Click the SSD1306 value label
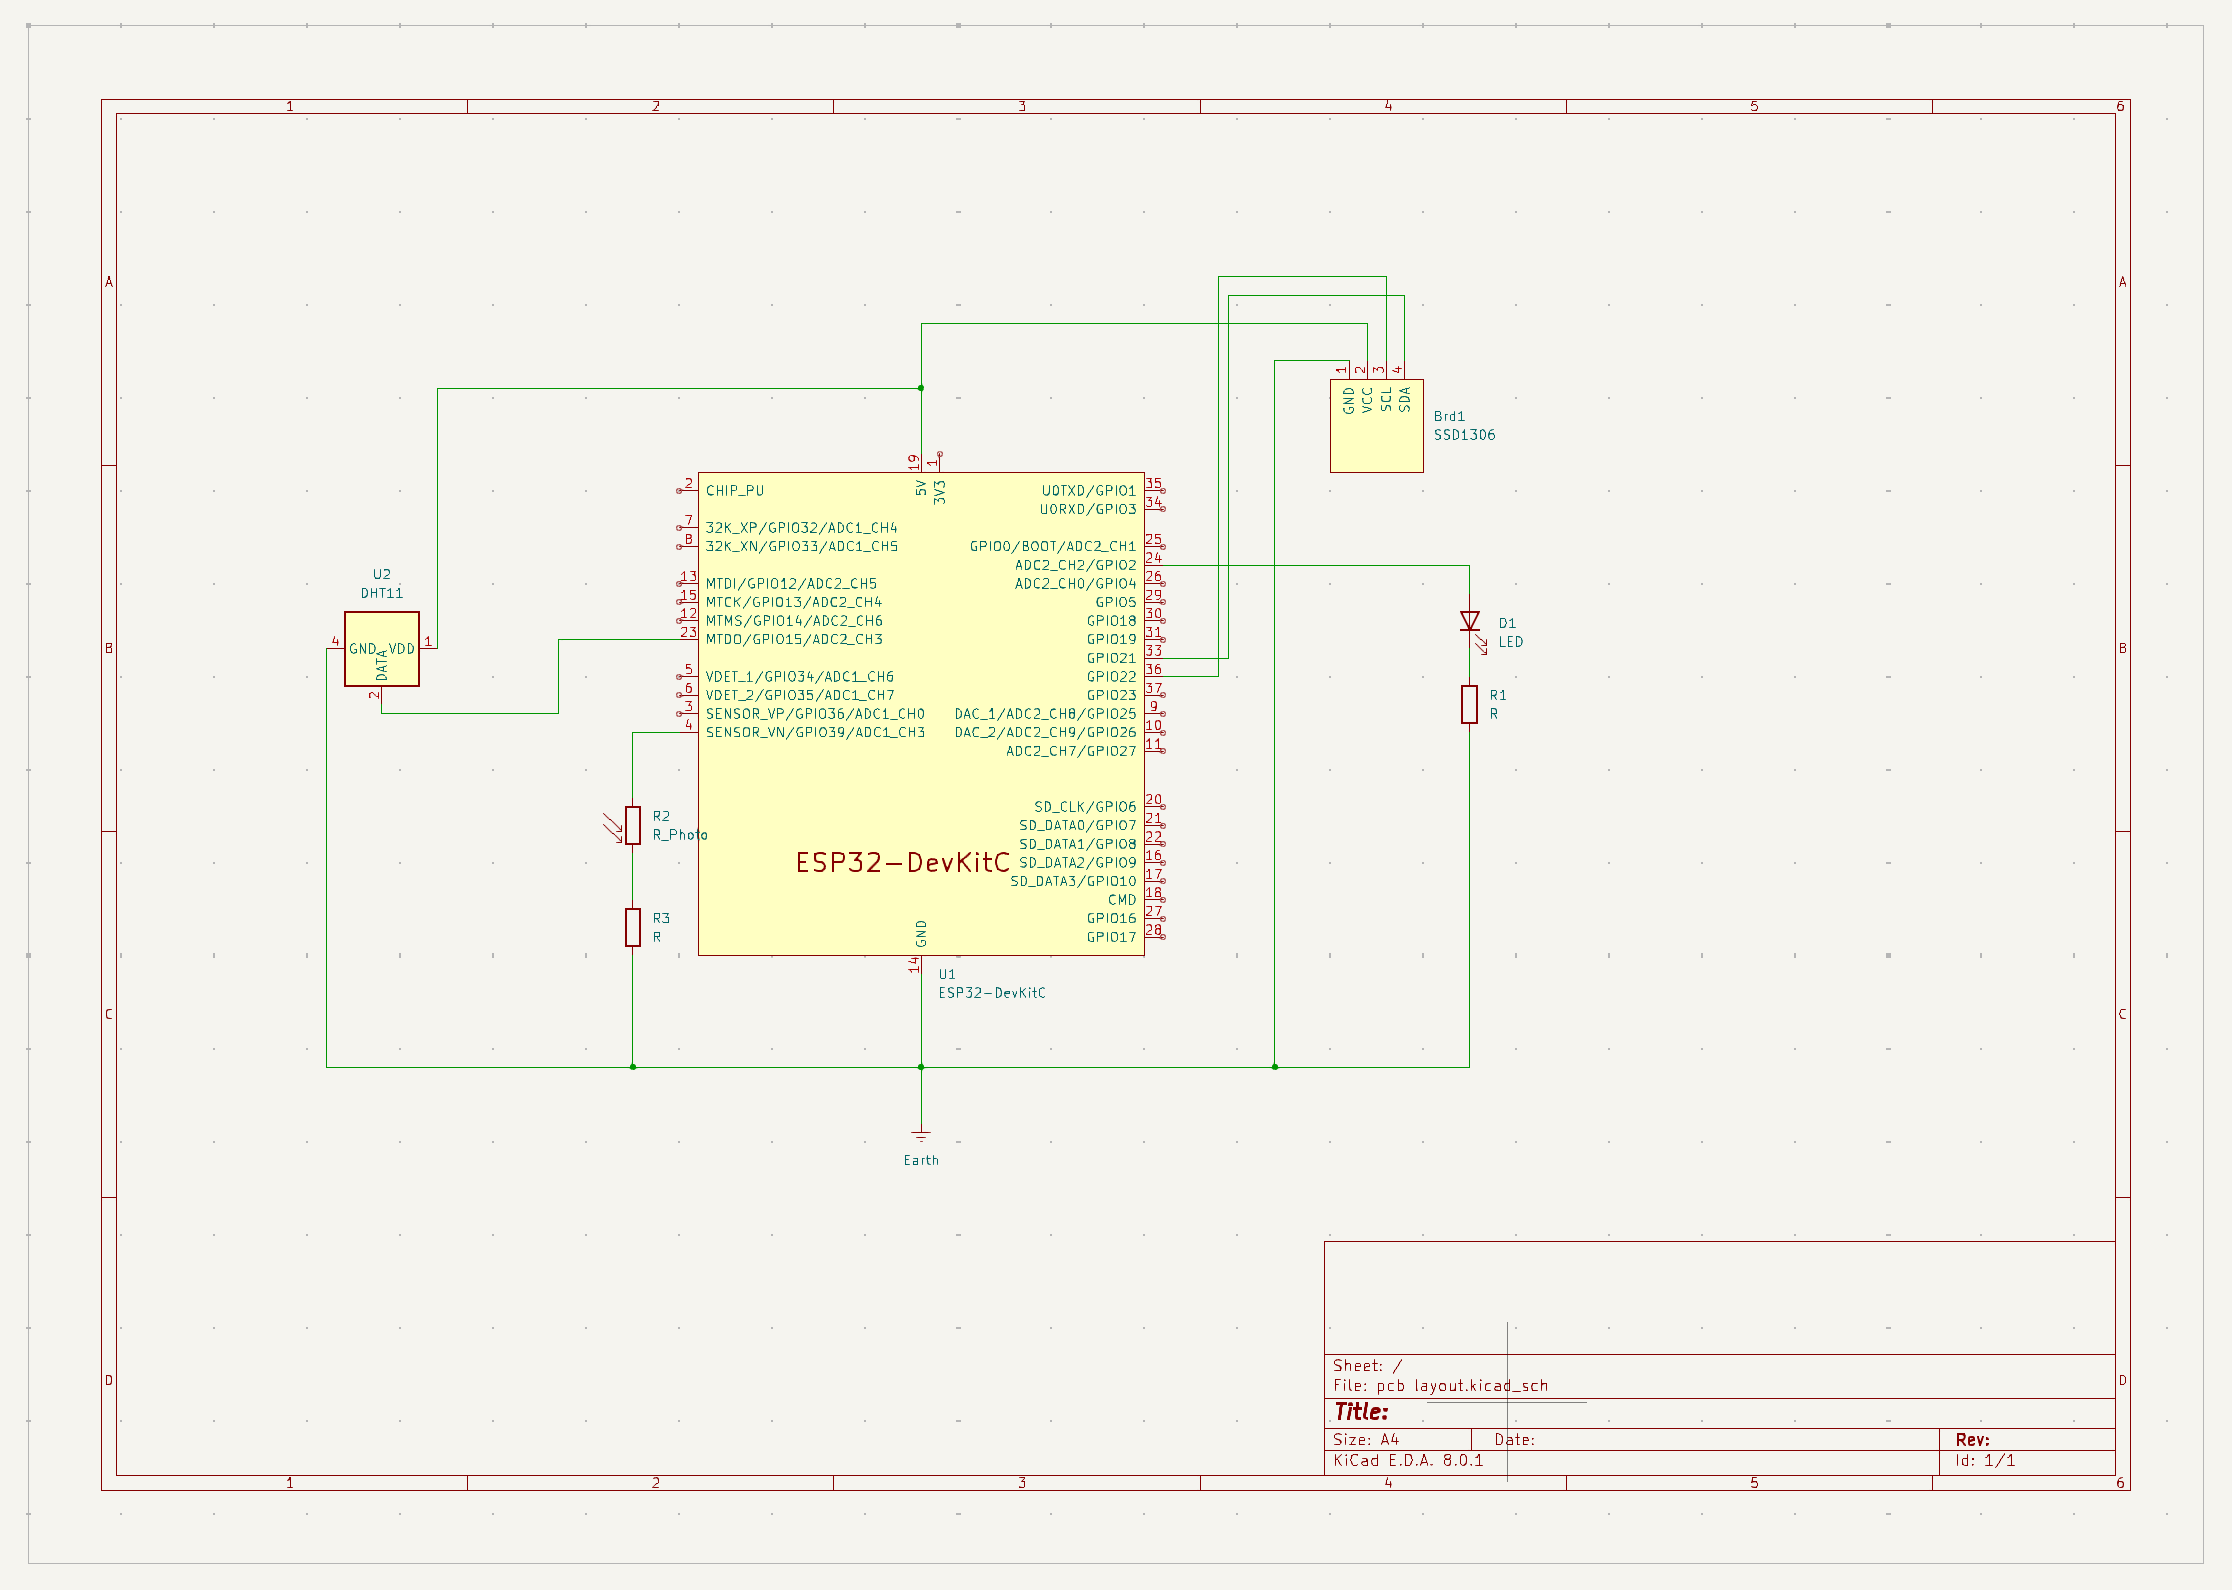Screen dimensions: 2232x1590 [x=1464, y=435]
